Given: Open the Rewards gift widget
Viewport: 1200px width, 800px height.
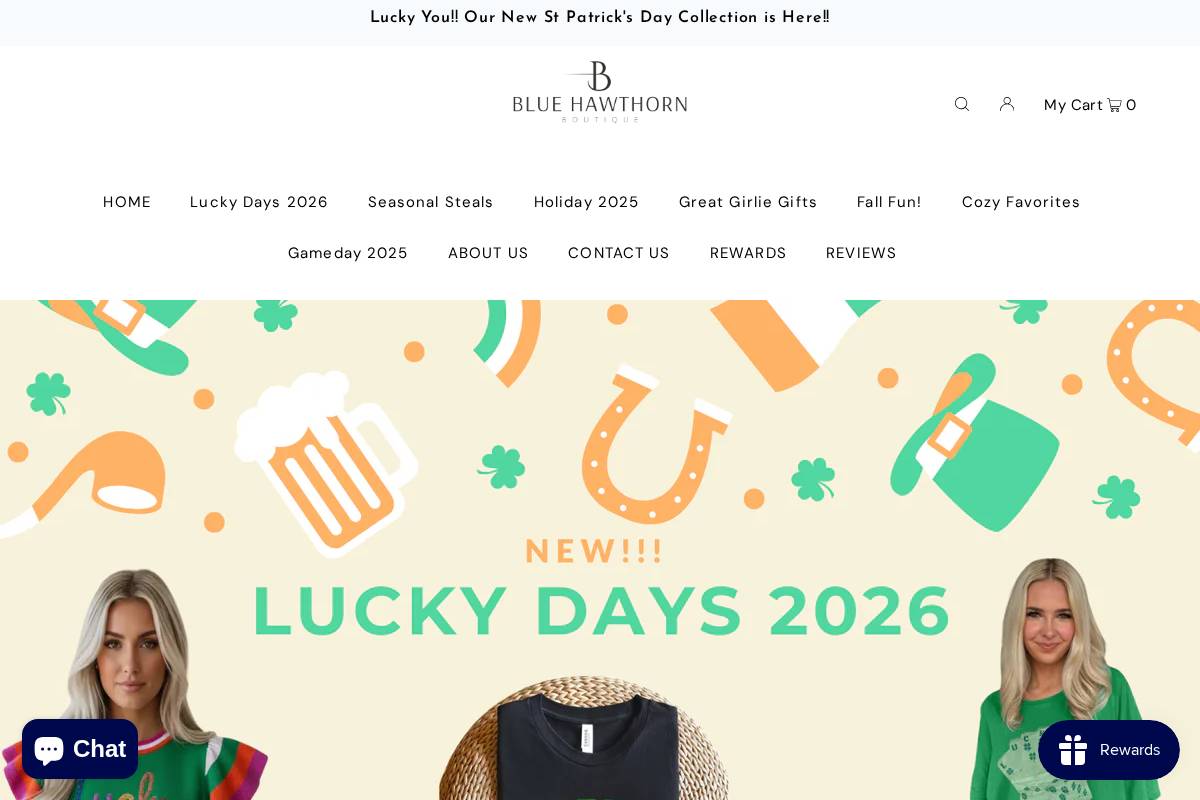Looking at the screenshot, I should 1109,750.
